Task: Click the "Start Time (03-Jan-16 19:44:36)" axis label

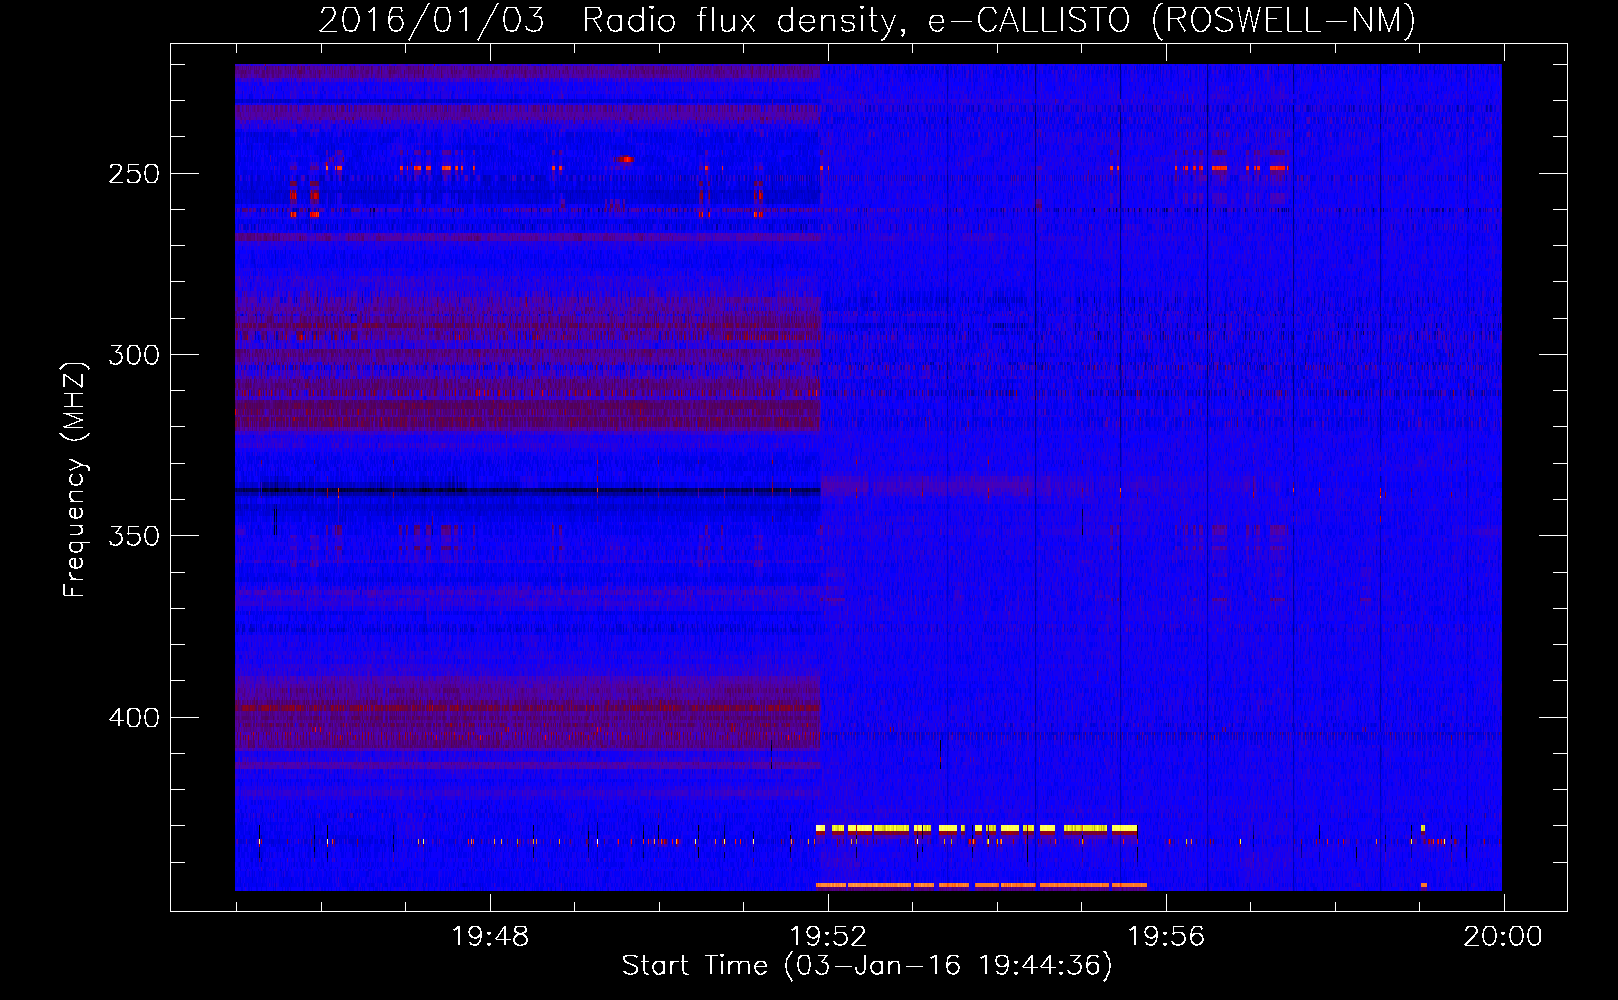Action: click(x=867, y=966)
